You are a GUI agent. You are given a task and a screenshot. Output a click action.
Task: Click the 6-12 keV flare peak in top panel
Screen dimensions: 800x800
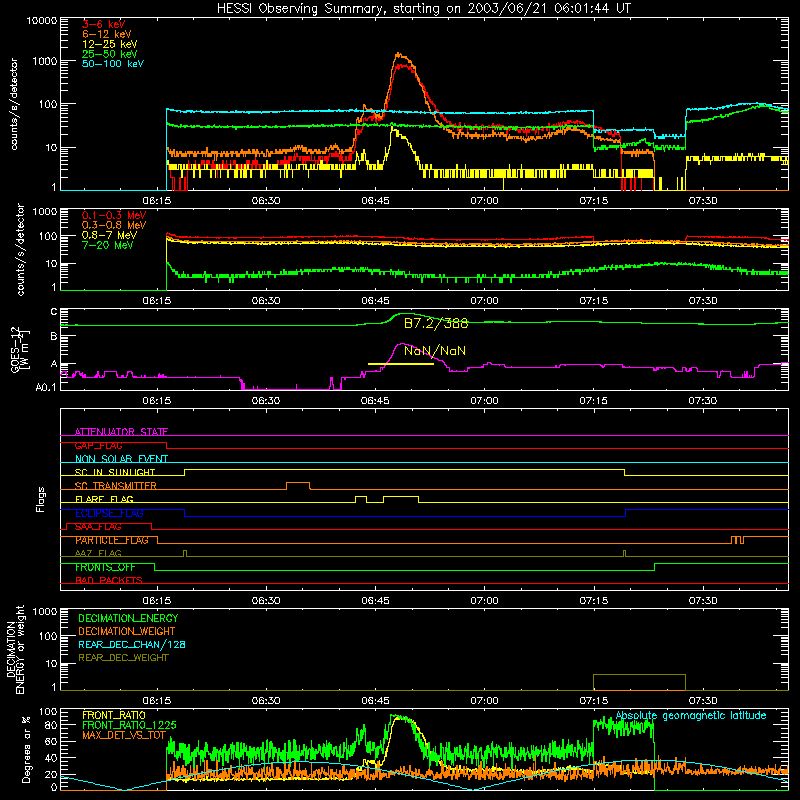coord(399,54)
